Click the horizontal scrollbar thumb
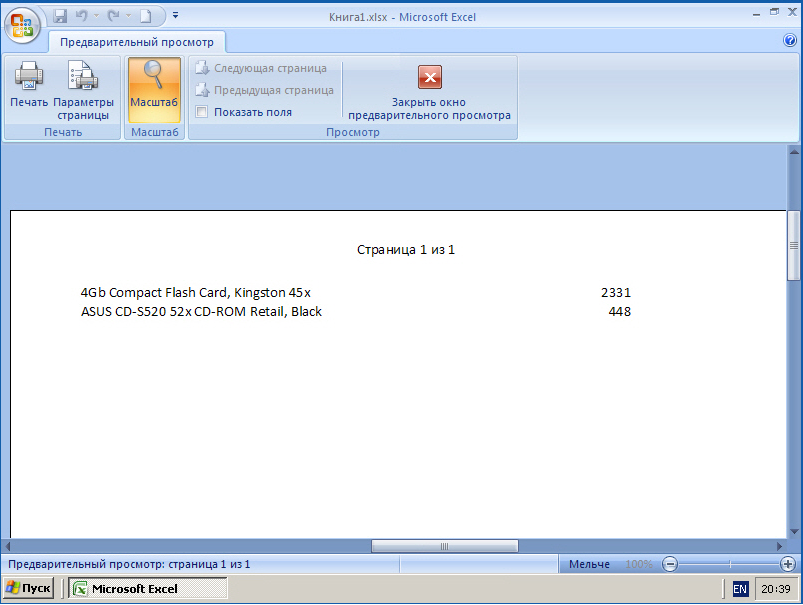The image size is (803, 605). 445,546
